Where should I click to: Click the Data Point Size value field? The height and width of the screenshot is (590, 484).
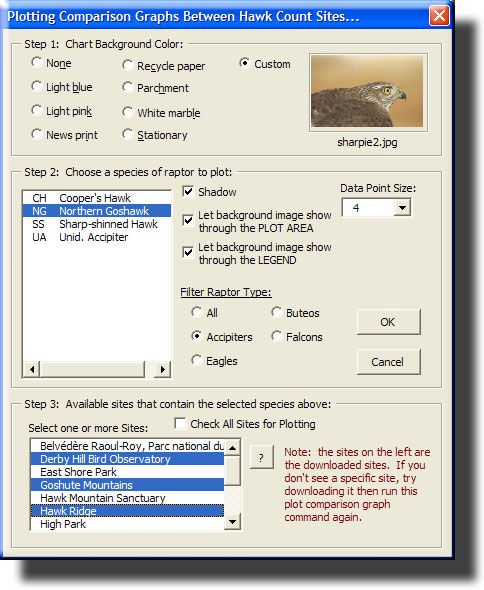point(368,208)
